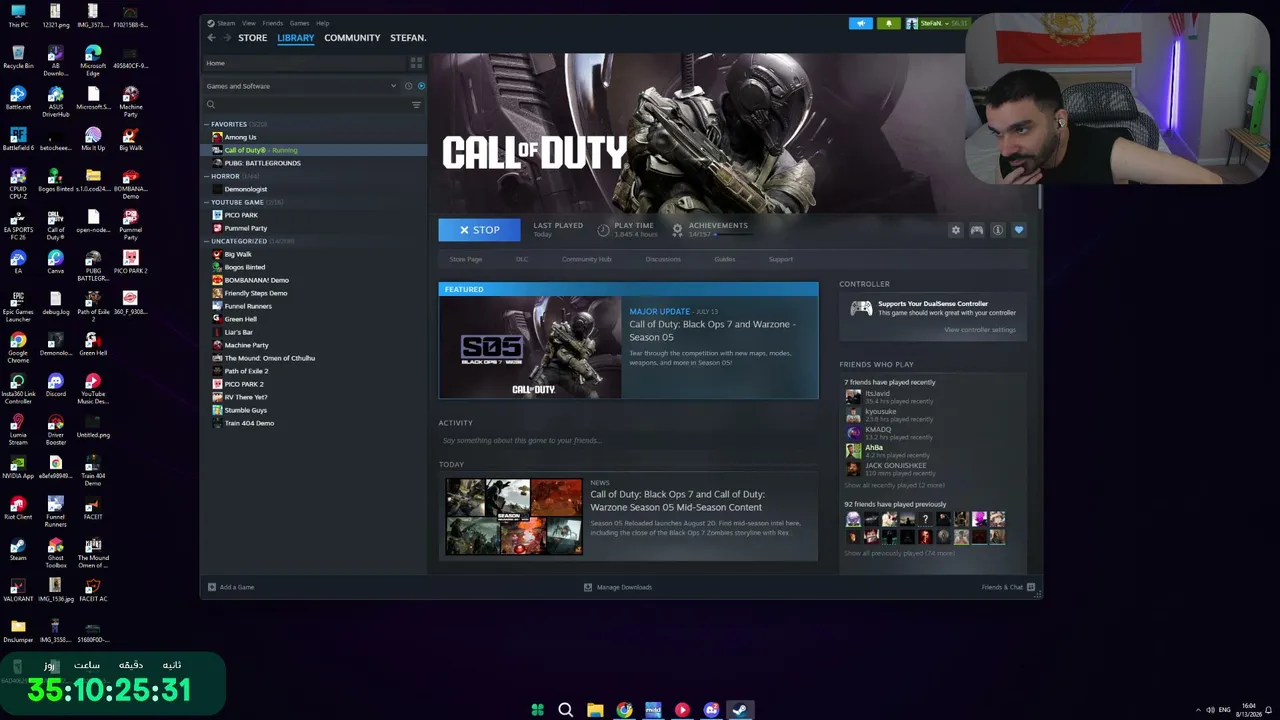Toggle sort by recent activity clock icon
This screenshot has width=1280, height=720.
click(x=408, y=86)
